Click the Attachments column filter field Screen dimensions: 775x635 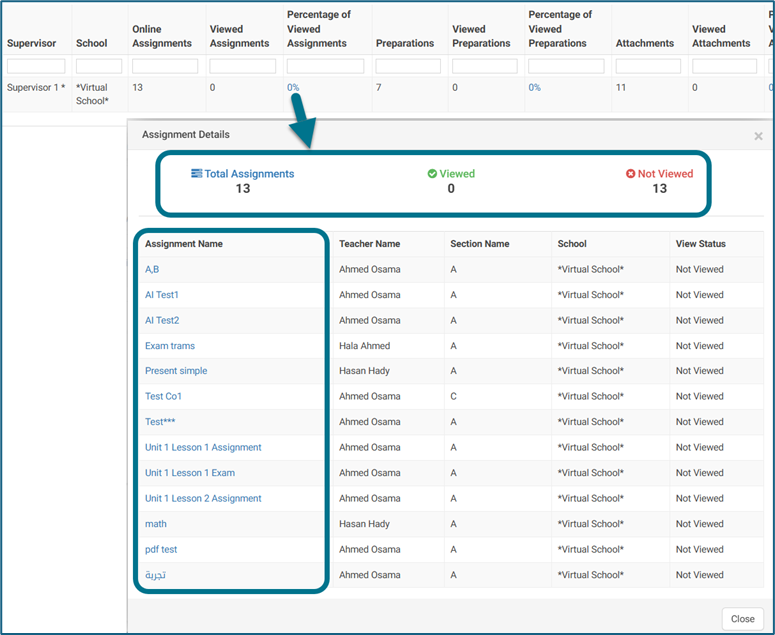tap(648, 66)
